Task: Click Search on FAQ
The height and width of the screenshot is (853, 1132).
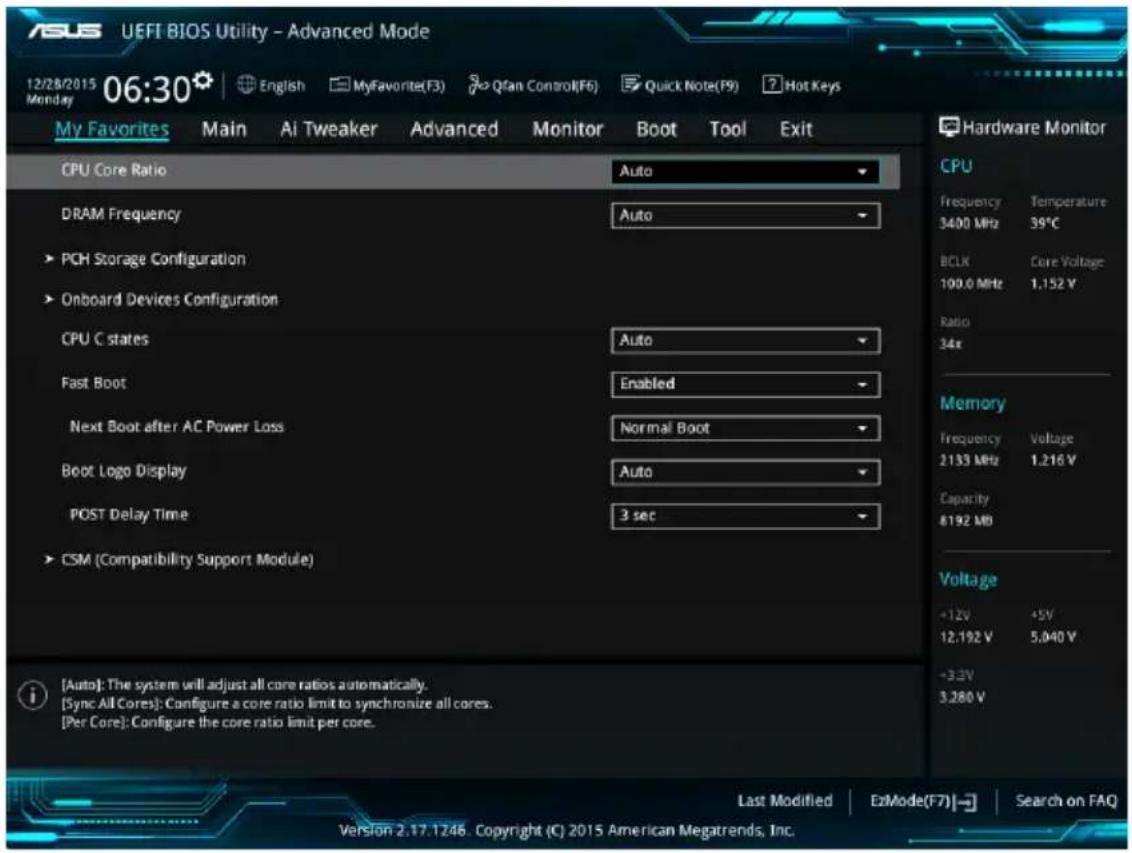Action: pos(1066,800)
